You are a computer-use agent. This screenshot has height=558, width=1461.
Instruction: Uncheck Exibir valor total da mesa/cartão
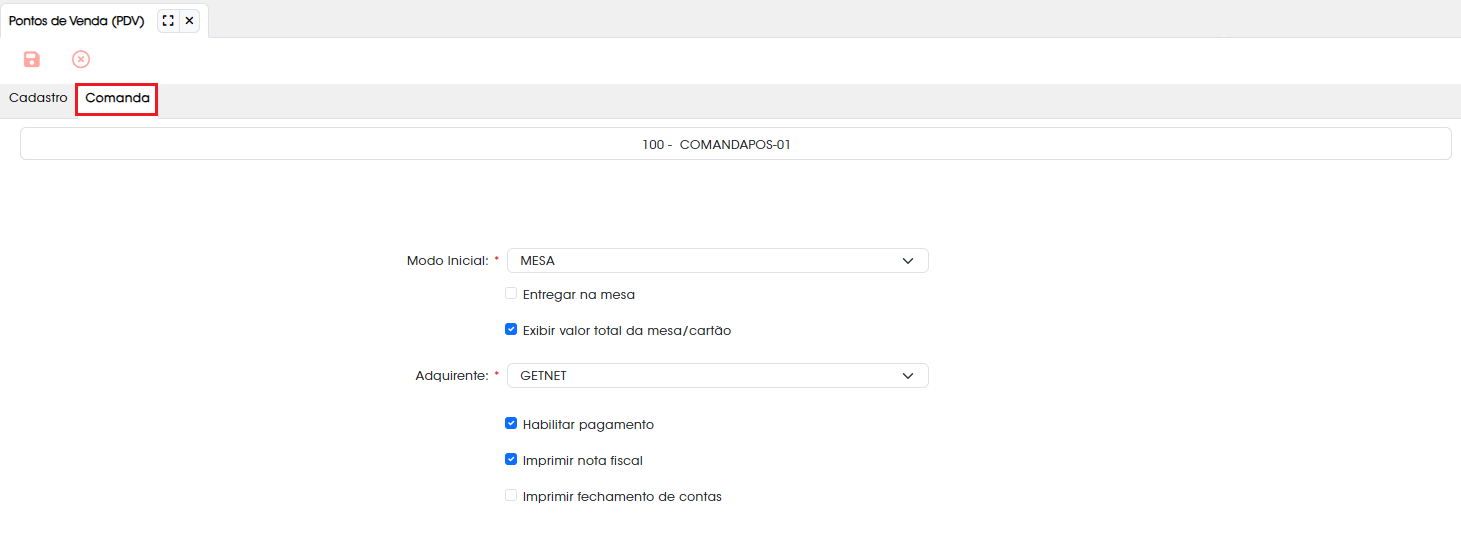[511, 329]
